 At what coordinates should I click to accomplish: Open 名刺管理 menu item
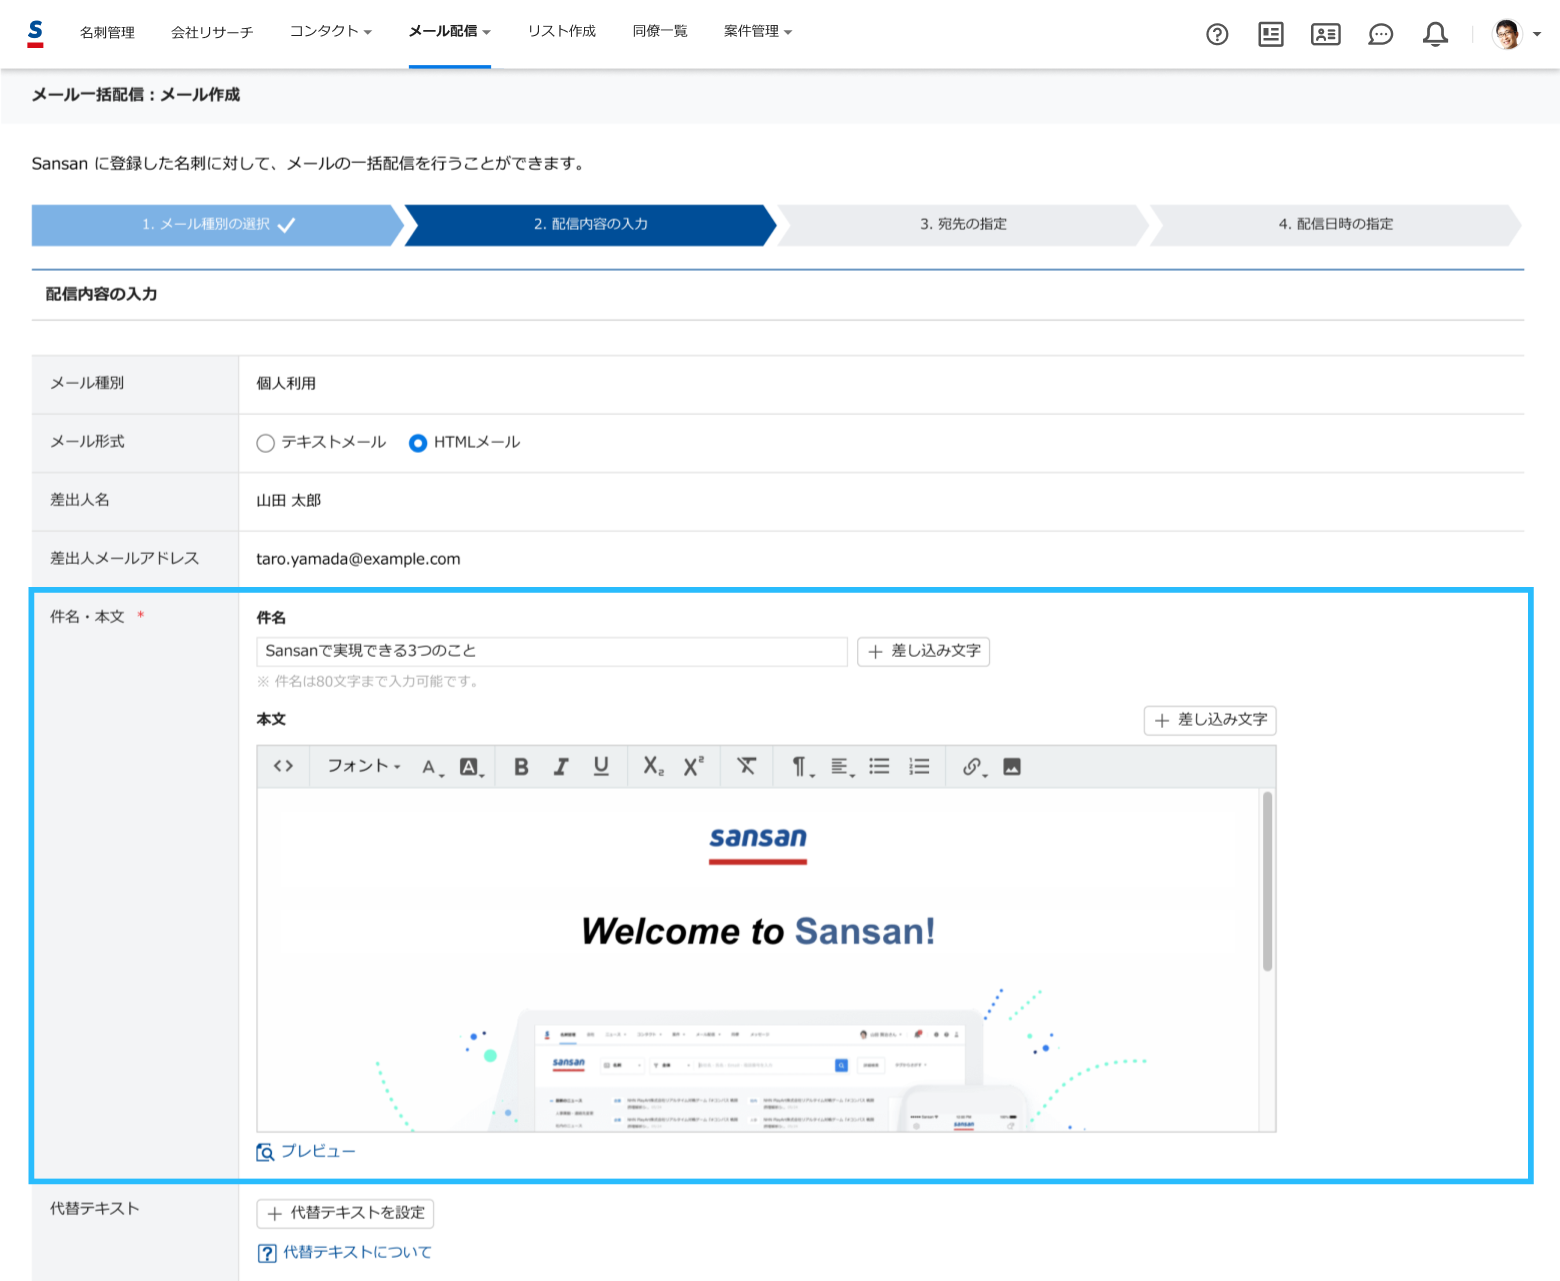(107, 33)
